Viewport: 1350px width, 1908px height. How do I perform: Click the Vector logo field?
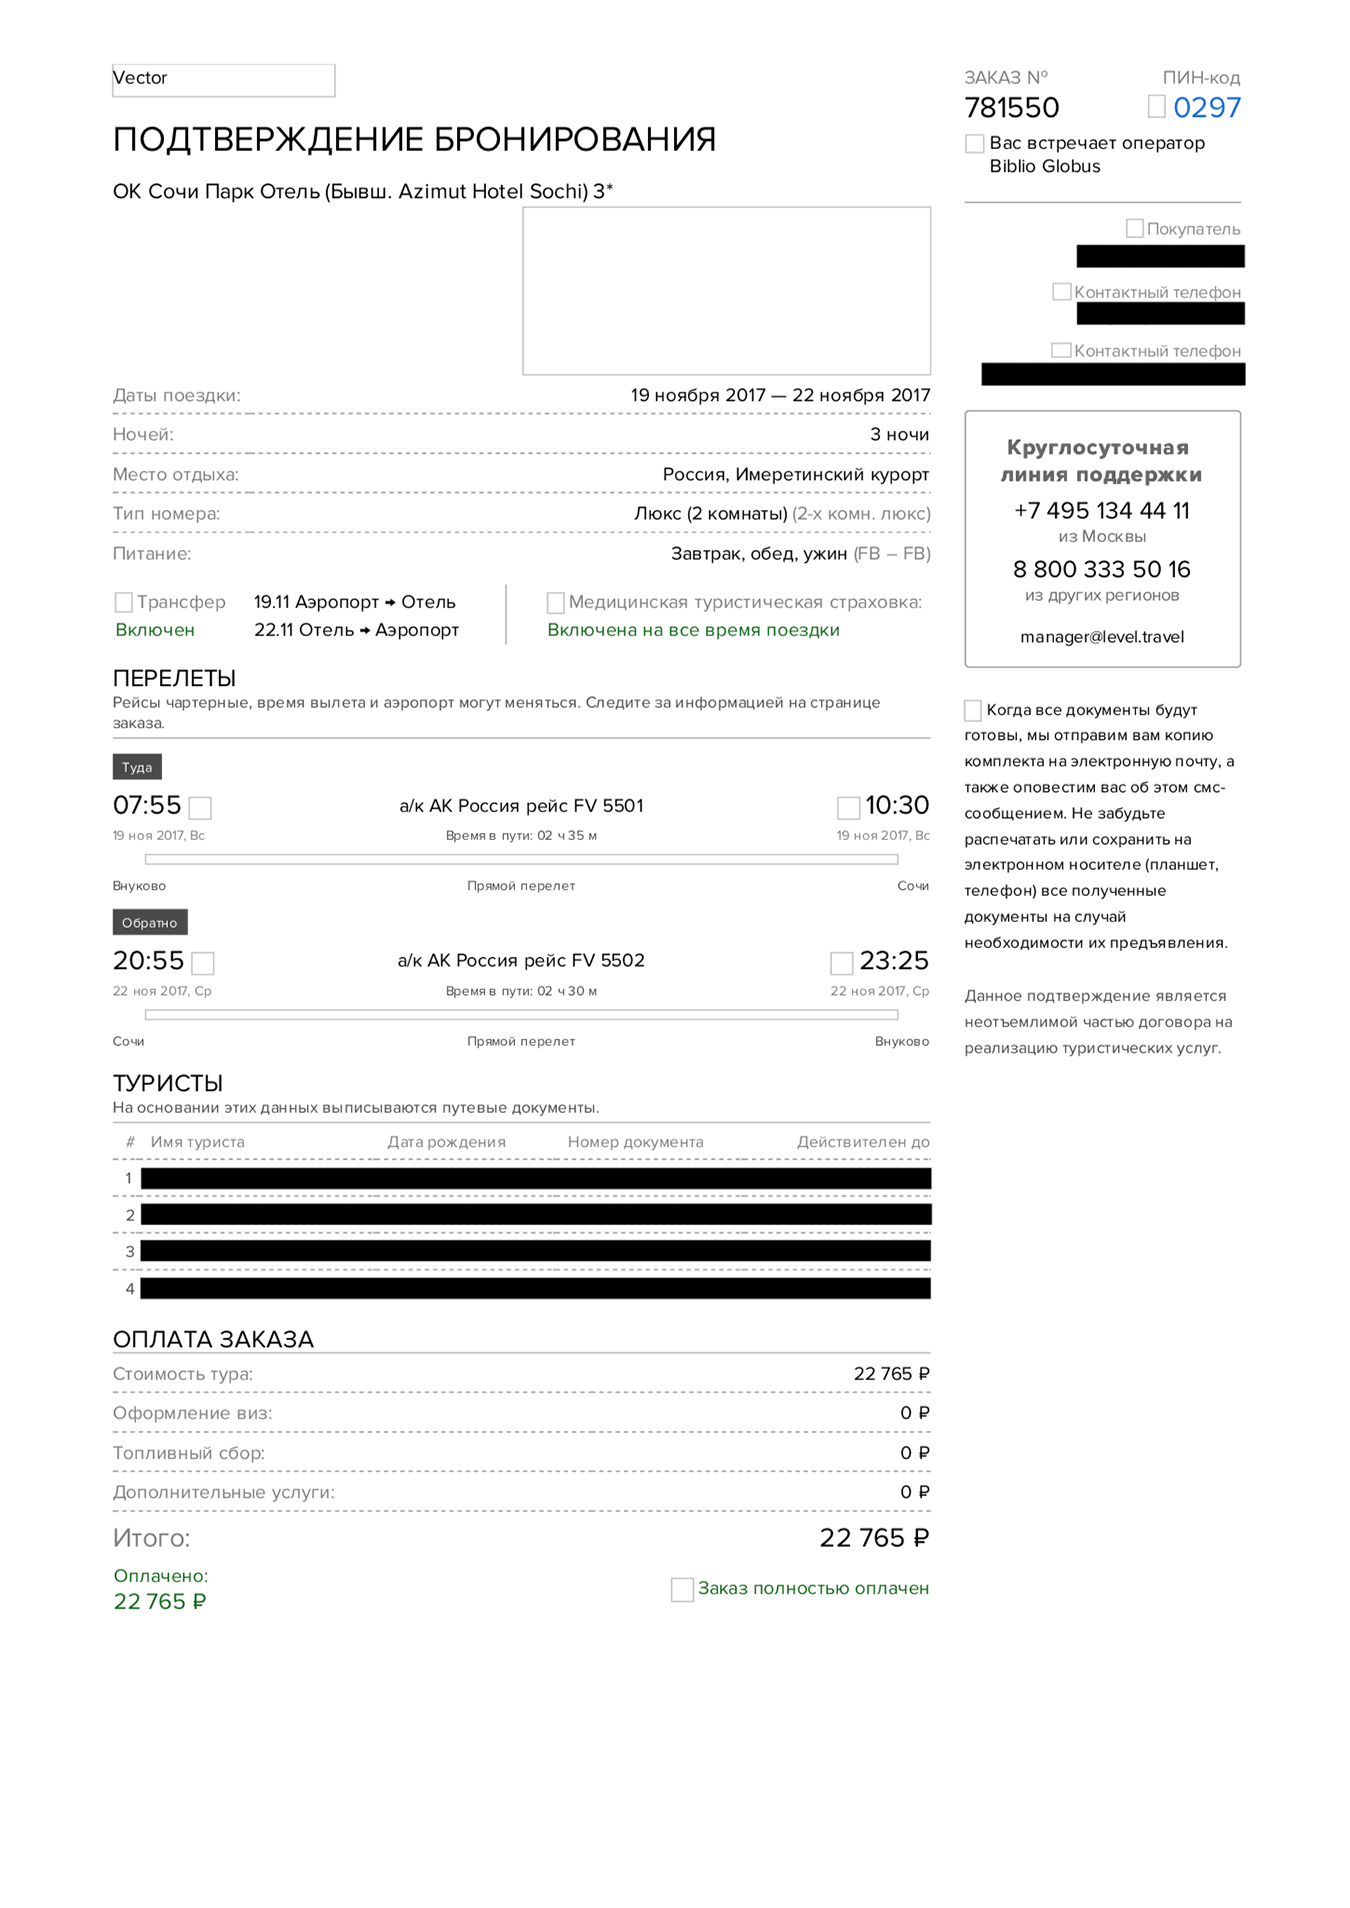point(224,80)
